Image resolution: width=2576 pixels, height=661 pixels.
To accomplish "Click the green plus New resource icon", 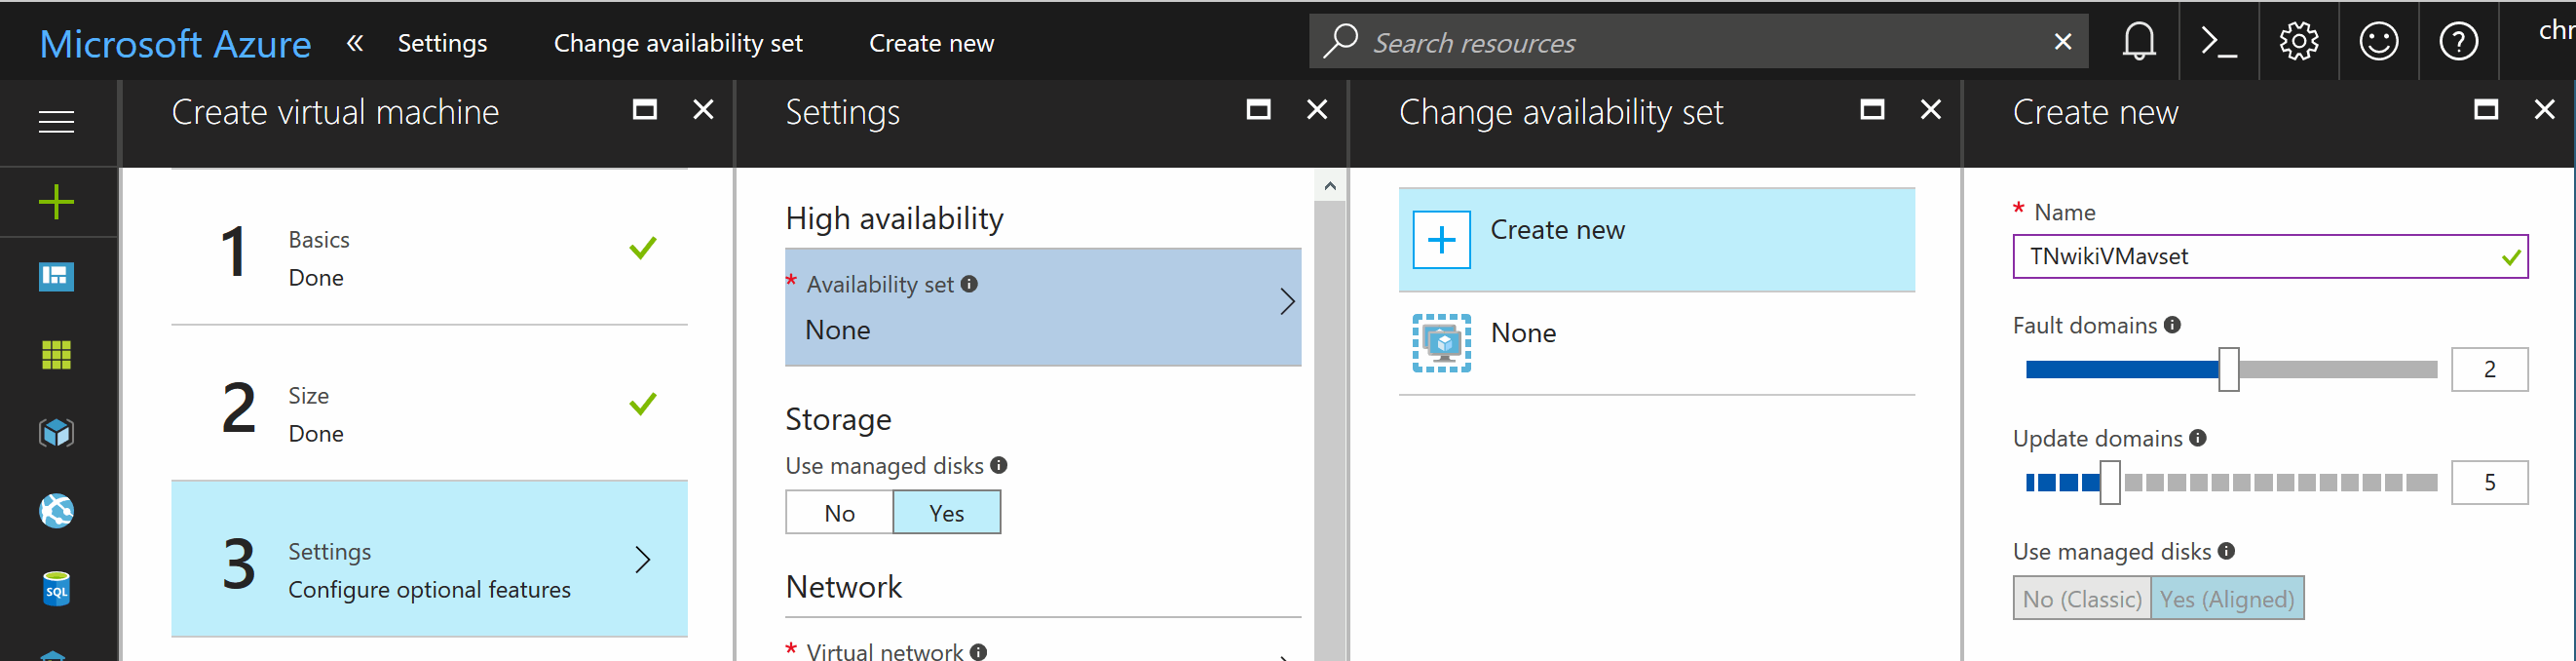I will click(x=56, y=202).
